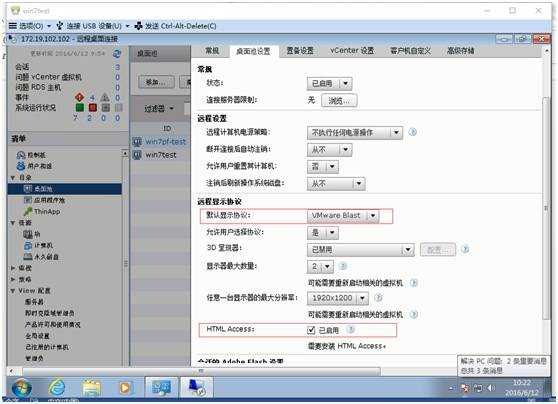Launch Internet Explorer from the taskbar
Viewport: 558px width, 404px height.
(x=57, y=388)
